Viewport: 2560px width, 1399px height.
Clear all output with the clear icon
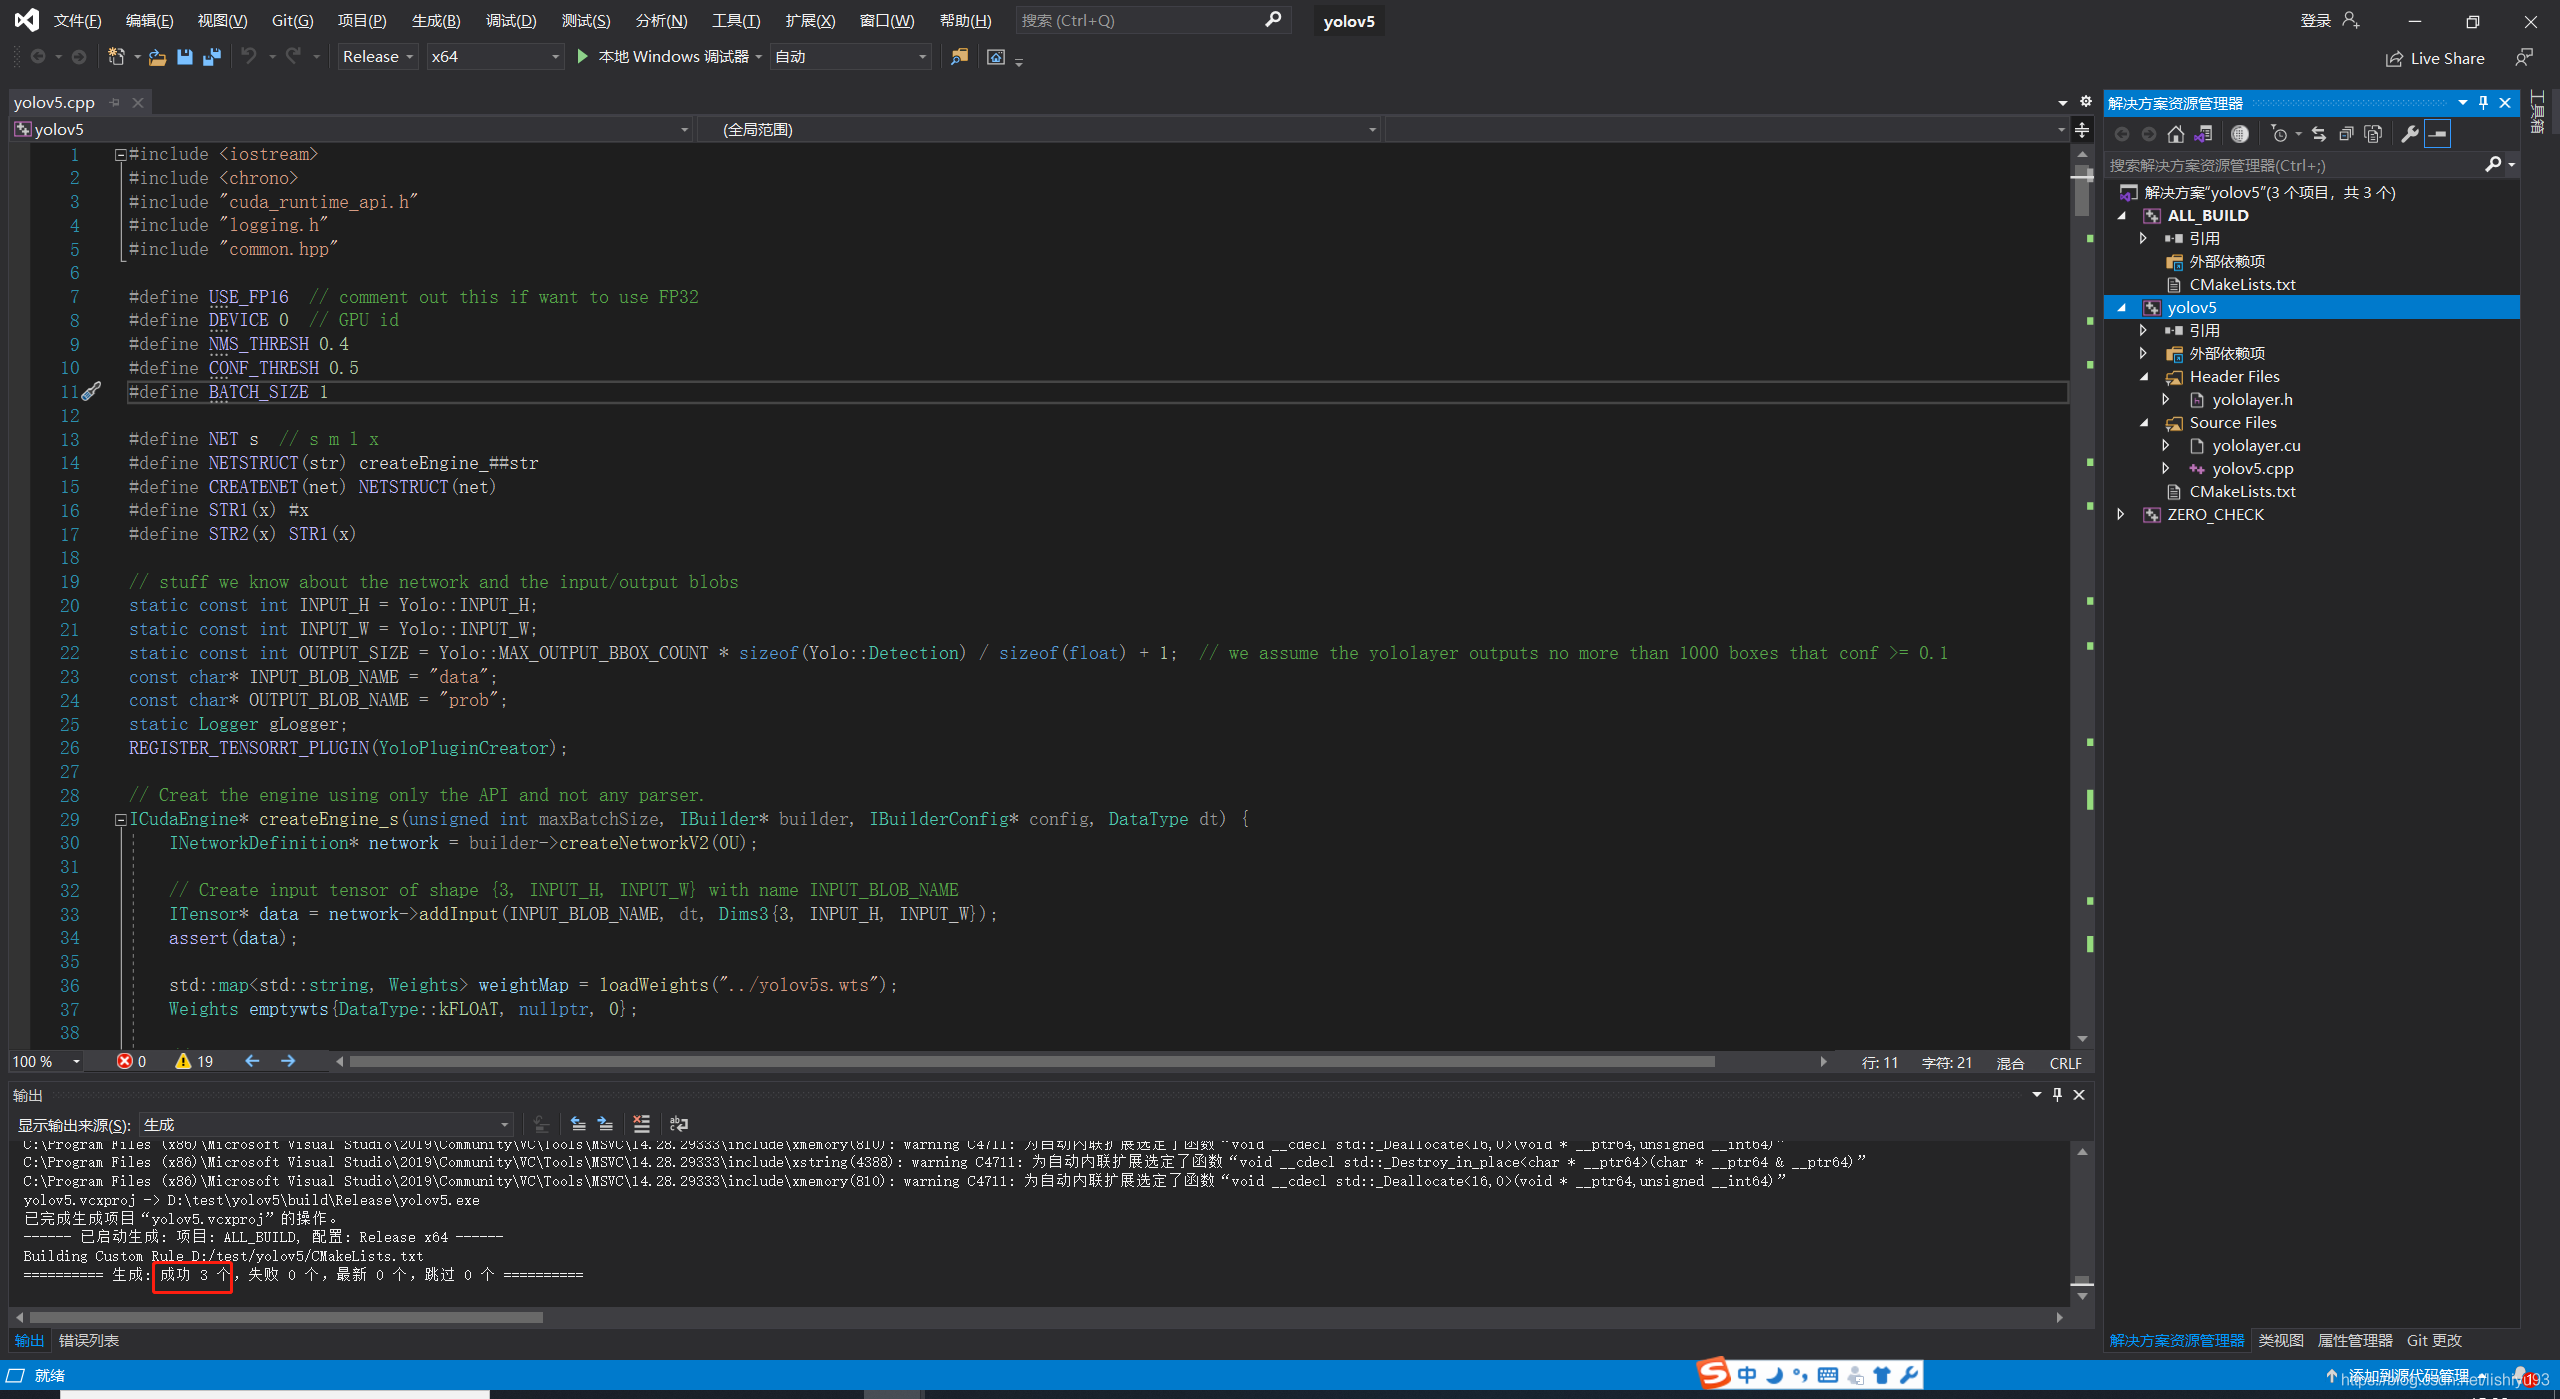coord(641,1124)
